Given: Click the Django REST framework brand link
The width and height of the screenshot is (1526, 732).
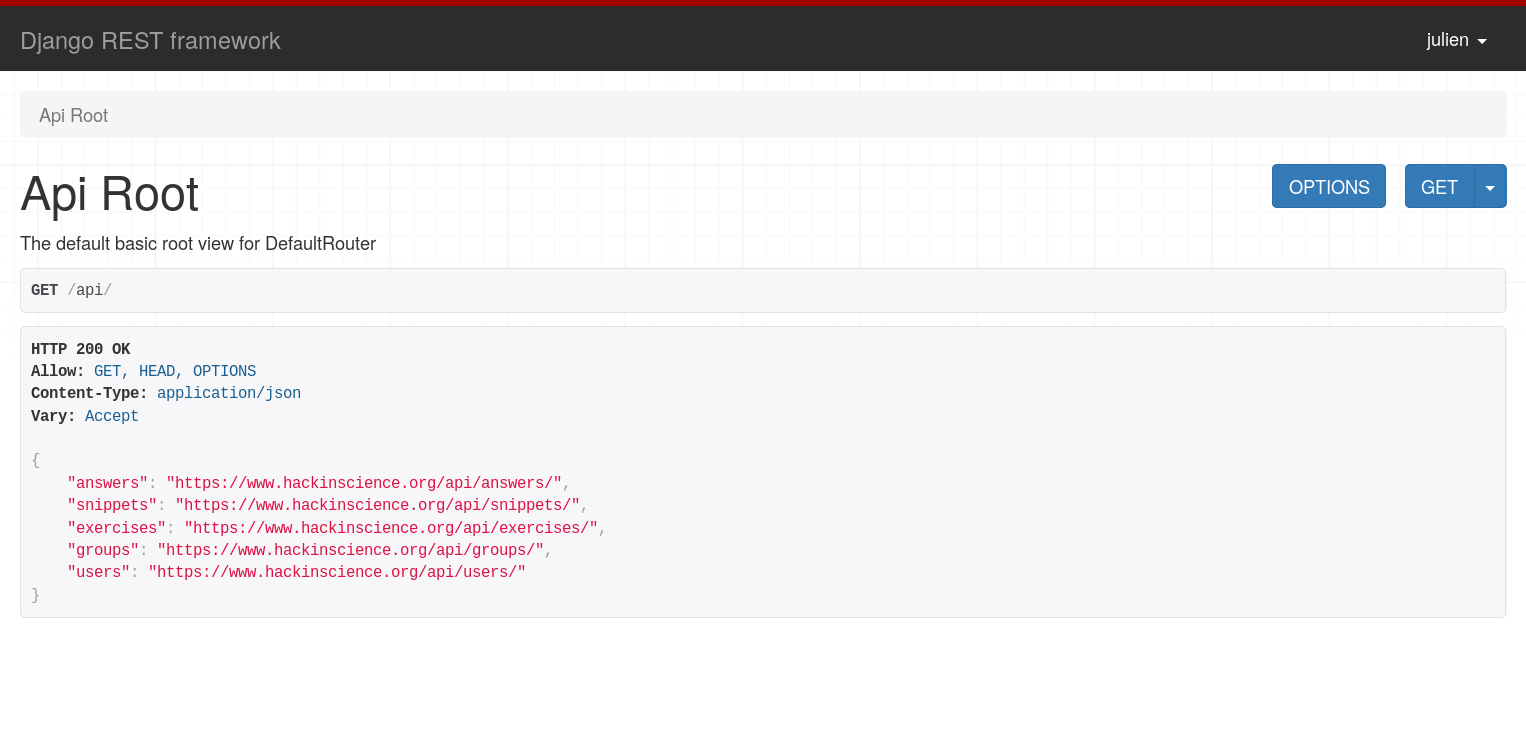Looking at the screenshot, I should [x=150, y=41].
